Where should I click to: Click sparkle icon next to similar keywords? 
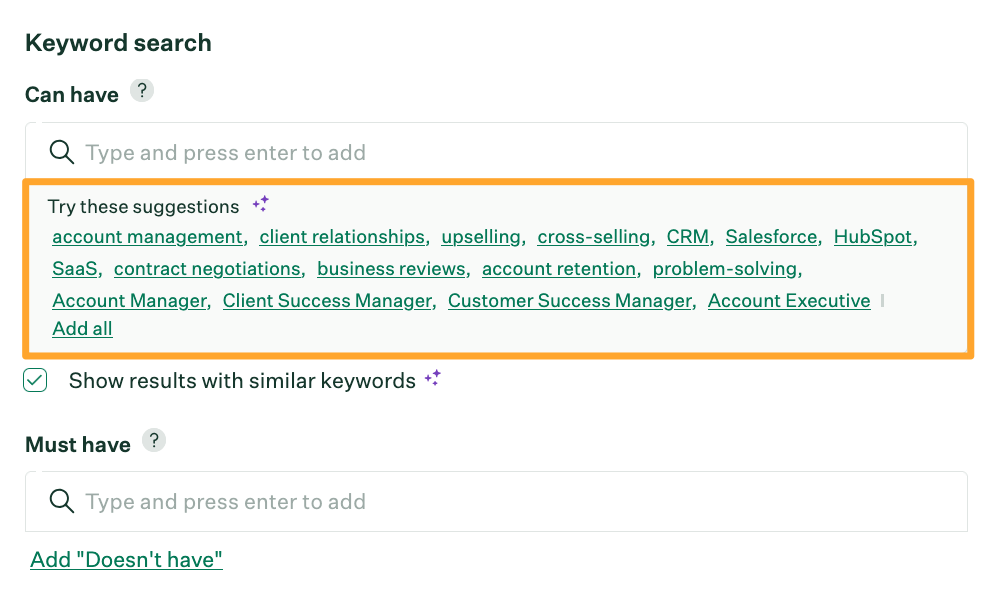click(x=433, y=379)
